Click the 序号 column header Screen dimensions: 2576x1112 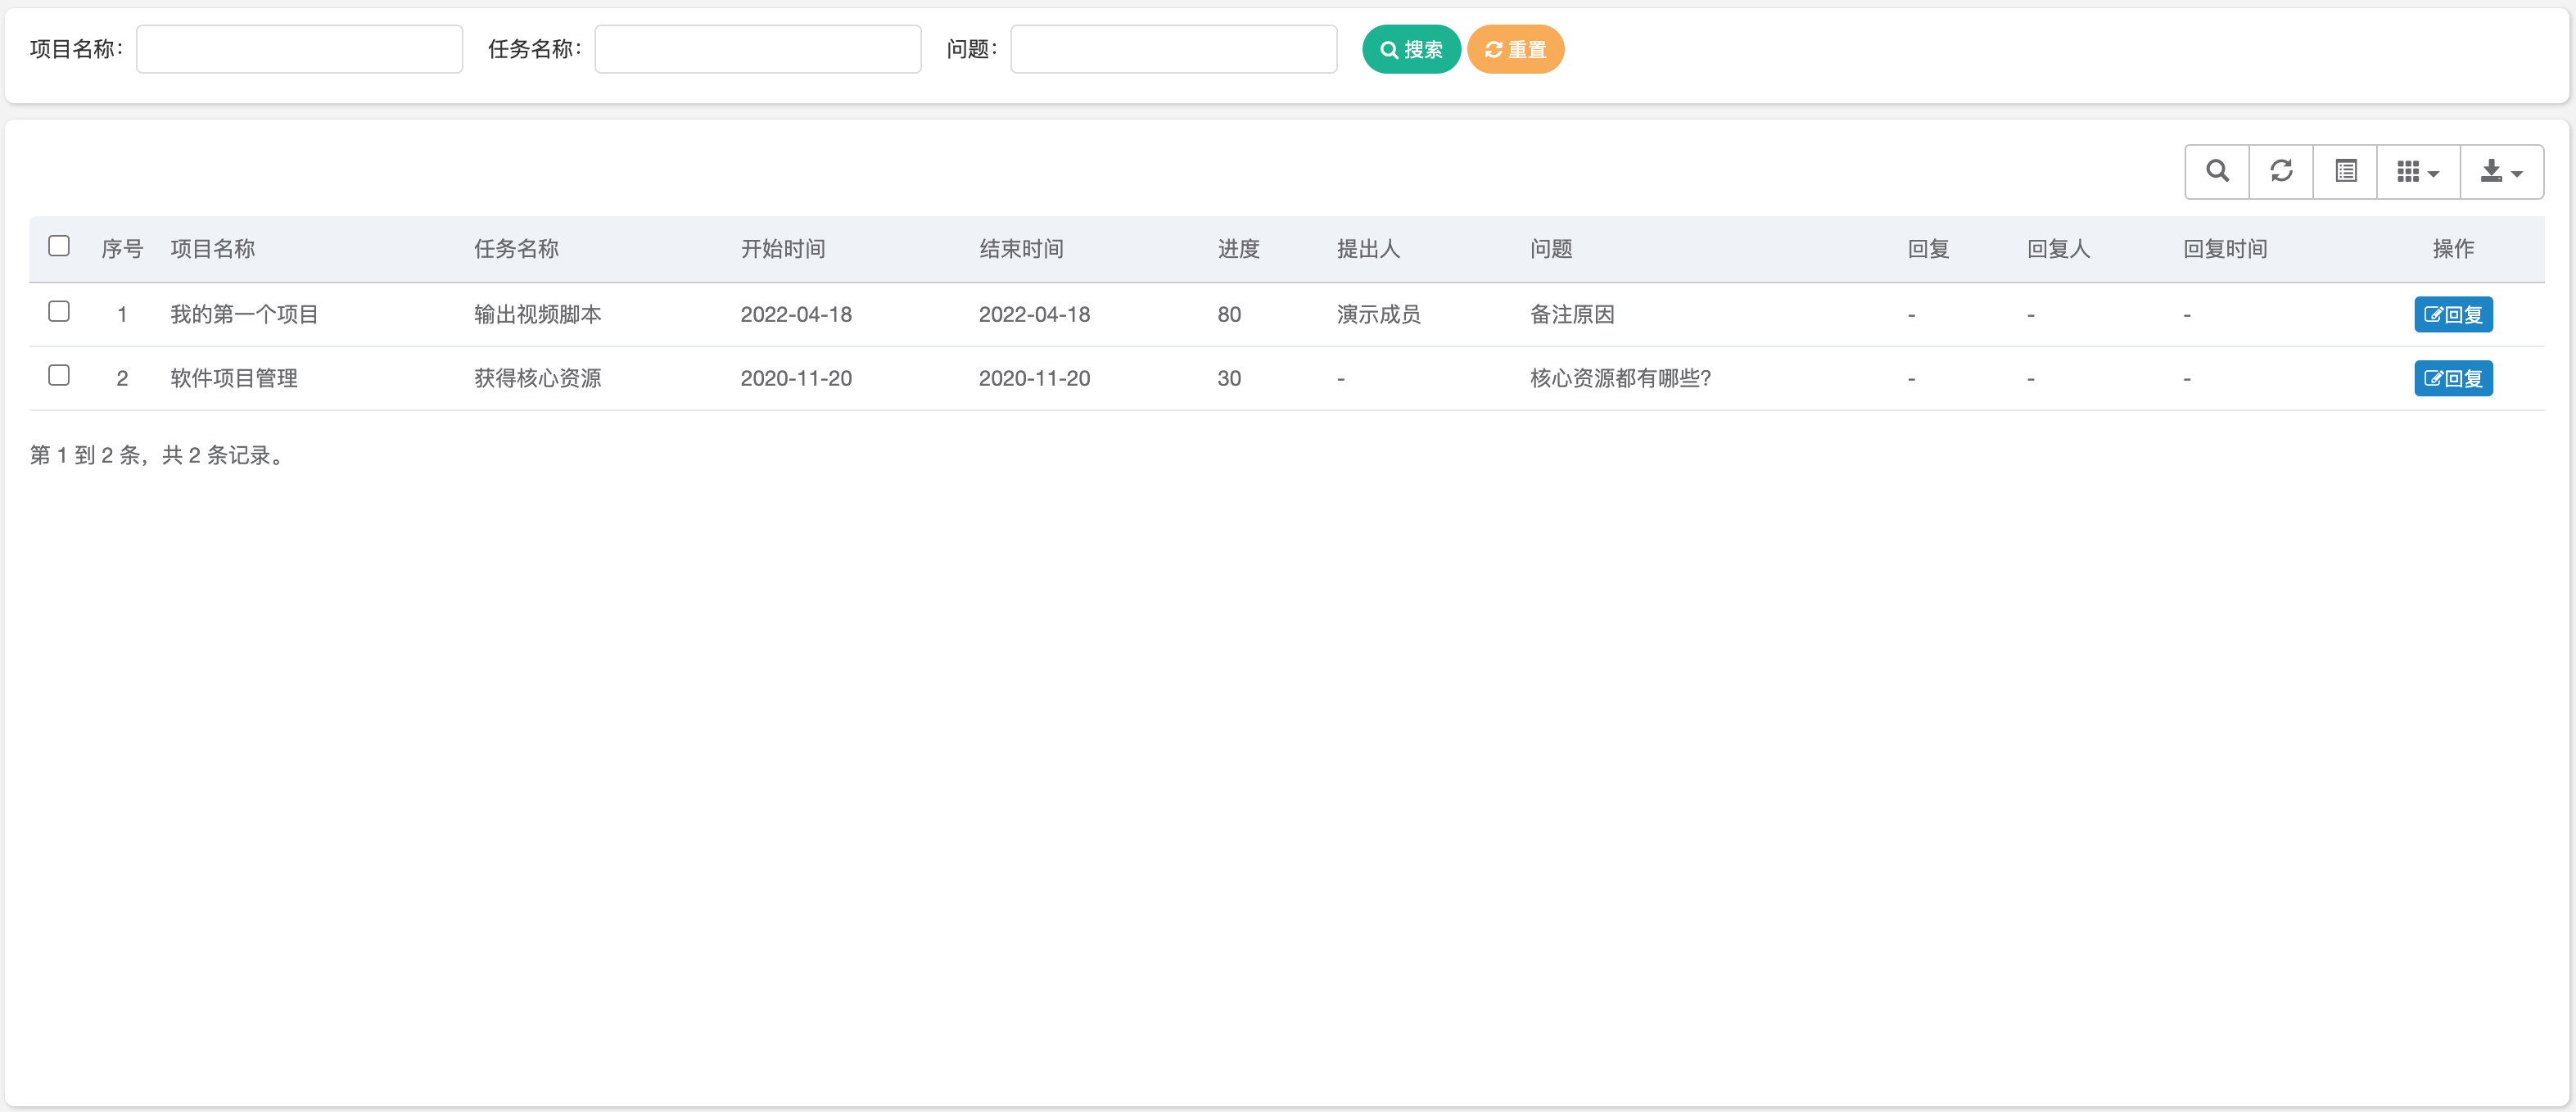[122, 249]
